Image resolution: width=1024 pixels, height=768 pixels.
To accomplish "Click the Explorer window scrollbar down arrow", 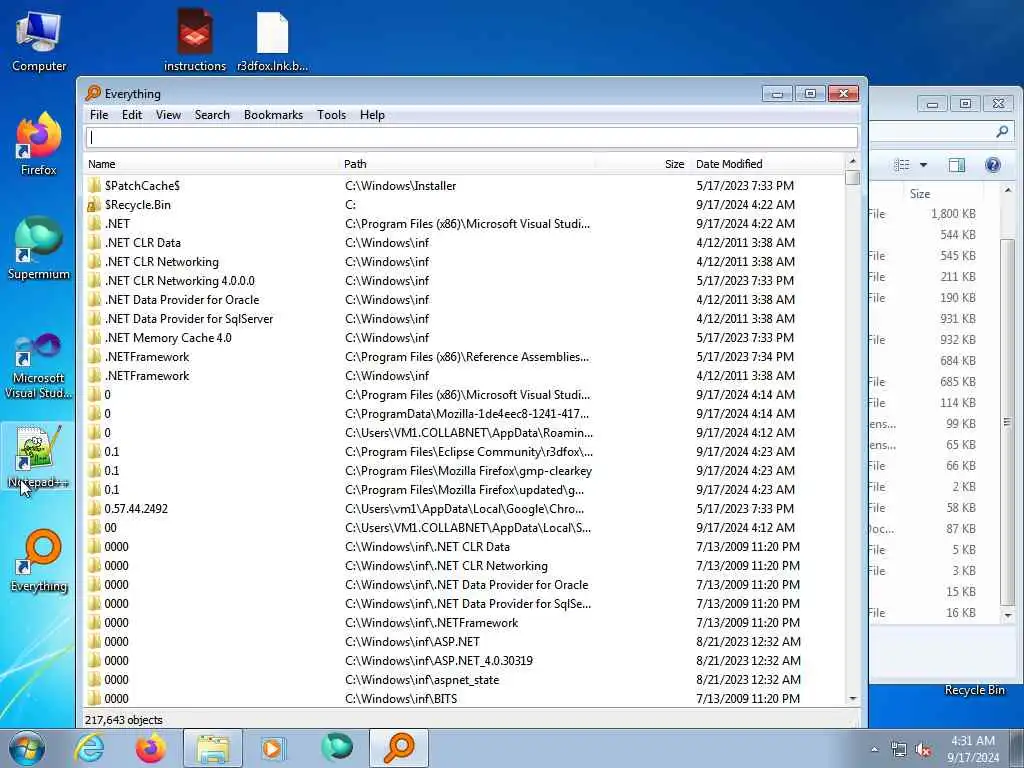I will pyautogui.click(x=1008, y=615).
